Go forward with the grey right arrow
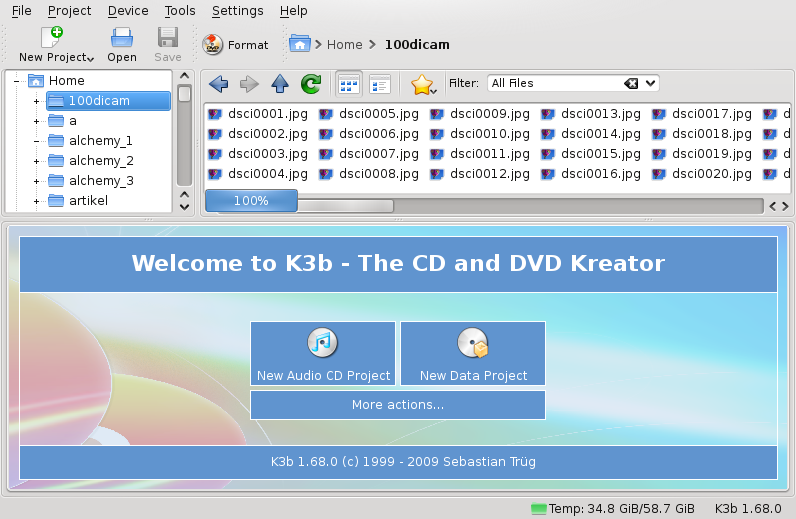Screen dimensions: 796x519 click(x=249, y=84)
